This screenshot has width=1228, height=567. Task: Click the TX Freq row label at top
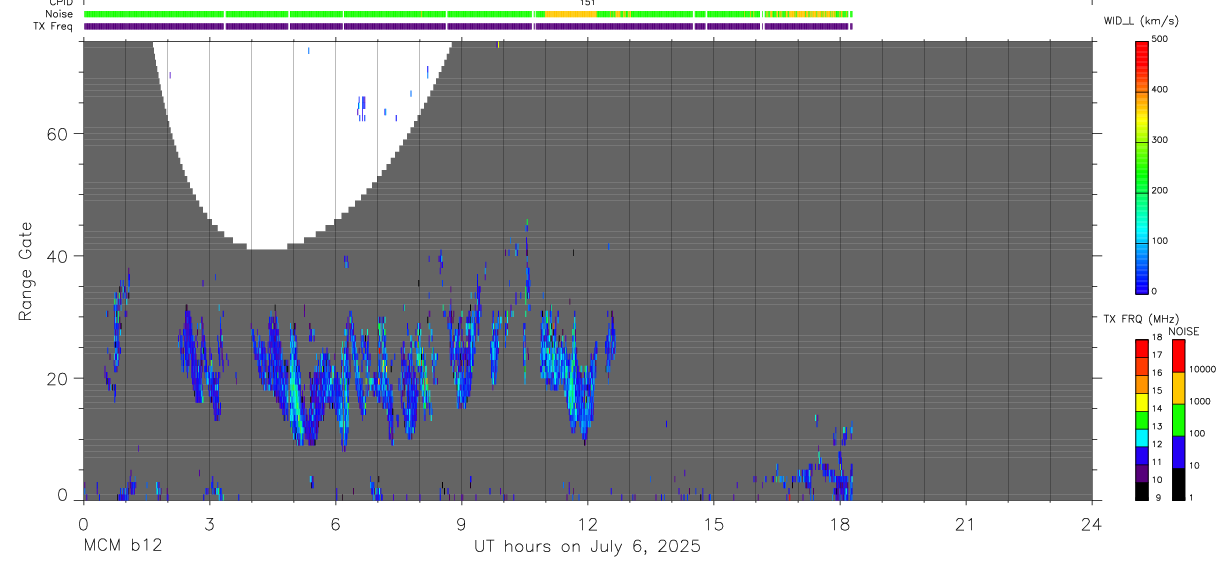point(54,26)
